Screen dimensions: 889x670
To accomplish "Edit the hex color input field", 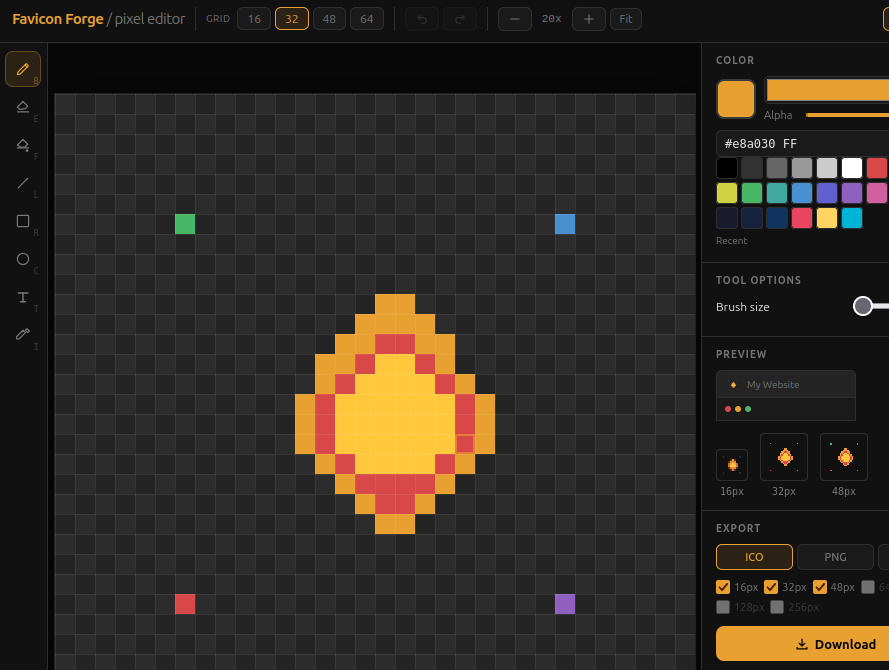I will (802, 144).
